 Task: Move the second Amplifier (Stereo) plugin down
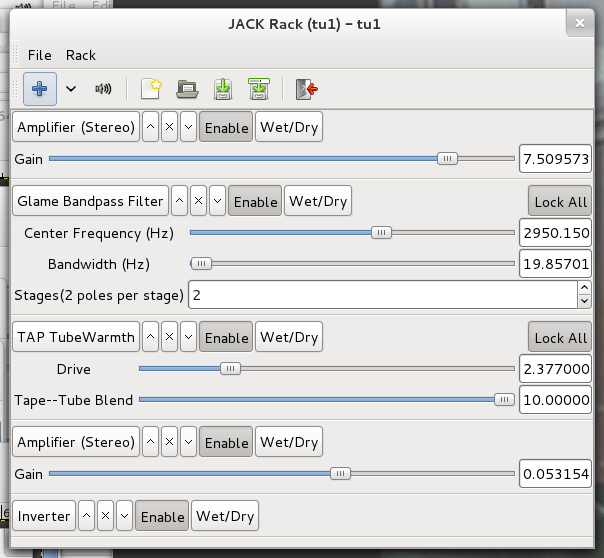(188, 442)
